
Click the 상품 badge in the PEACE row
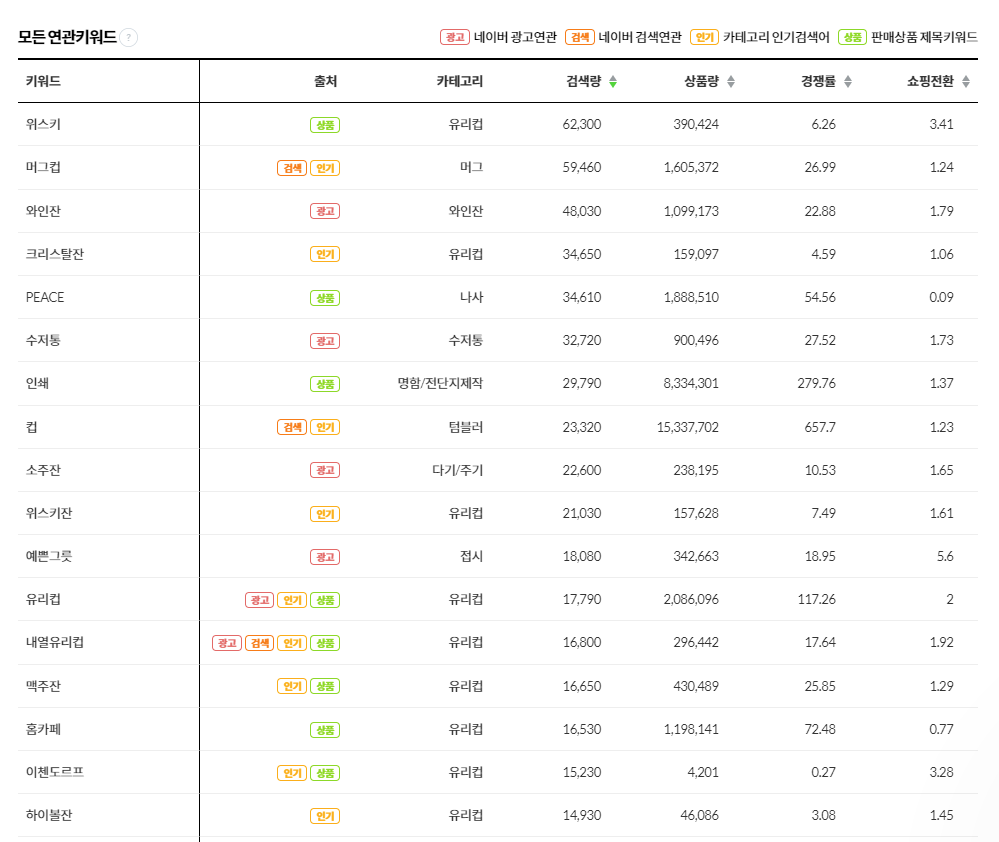pyautogui.click(x=325, y=297)
